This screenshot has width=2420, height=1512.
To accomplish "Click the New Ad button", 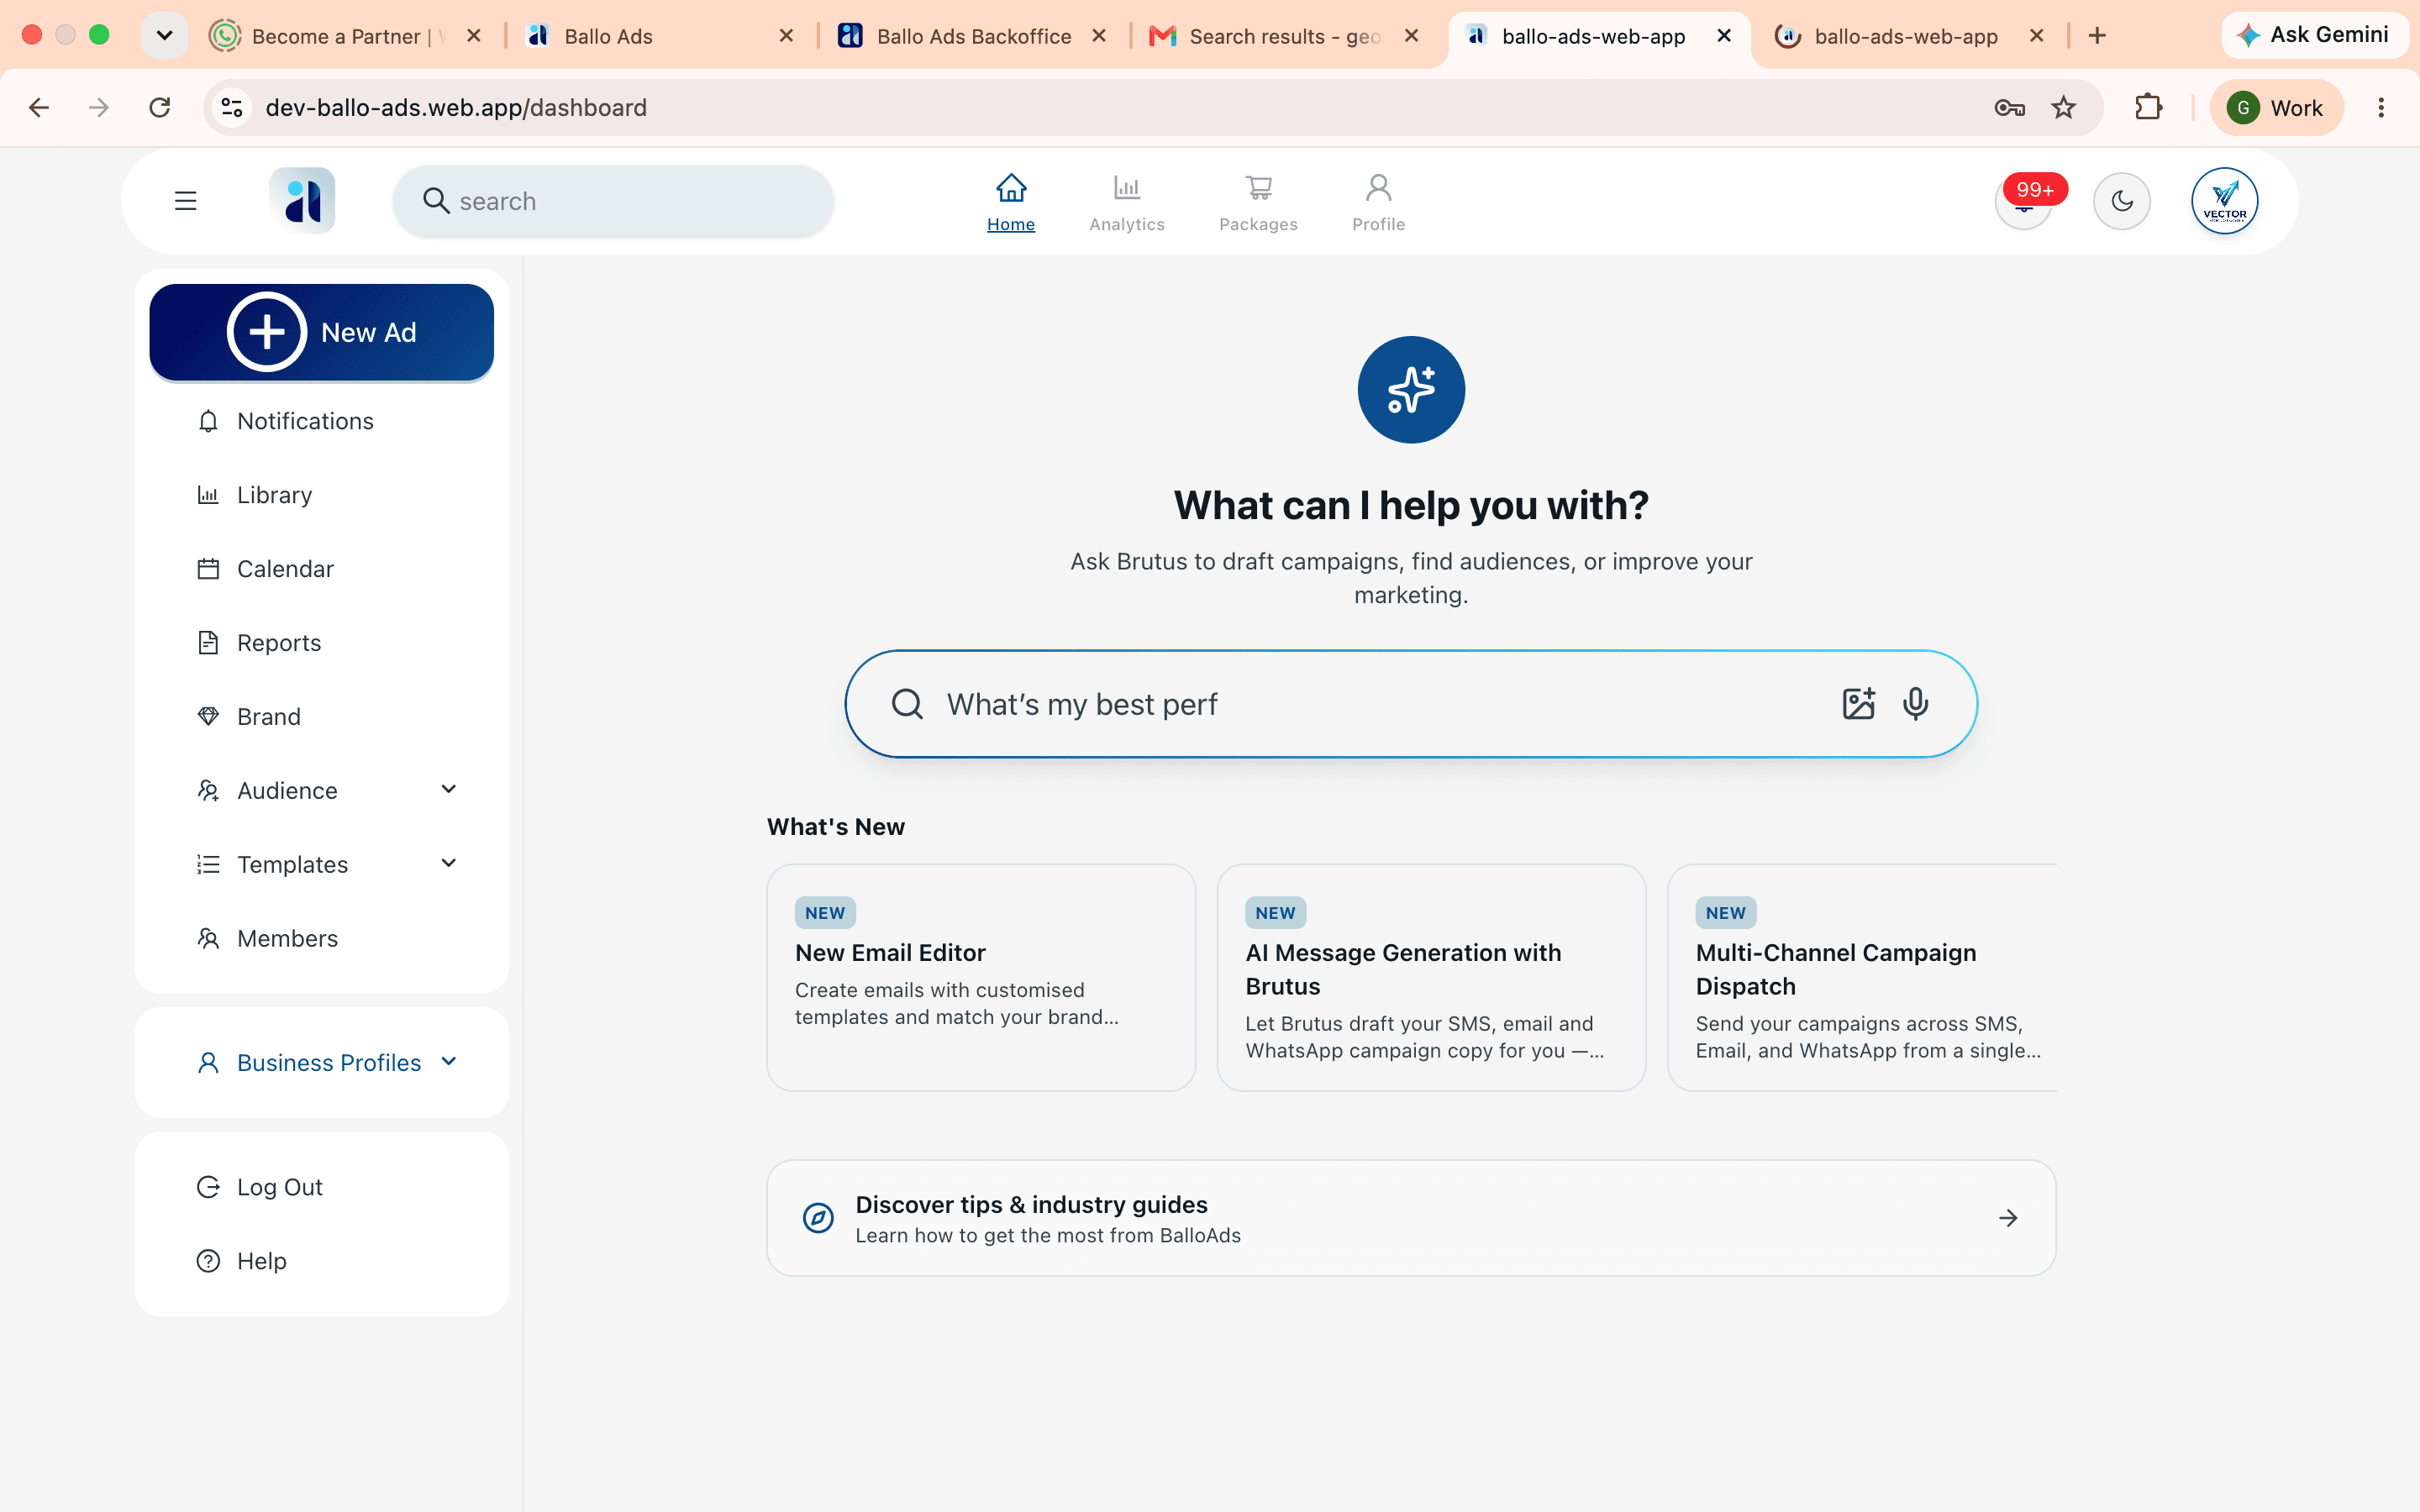I will point(322,332).
